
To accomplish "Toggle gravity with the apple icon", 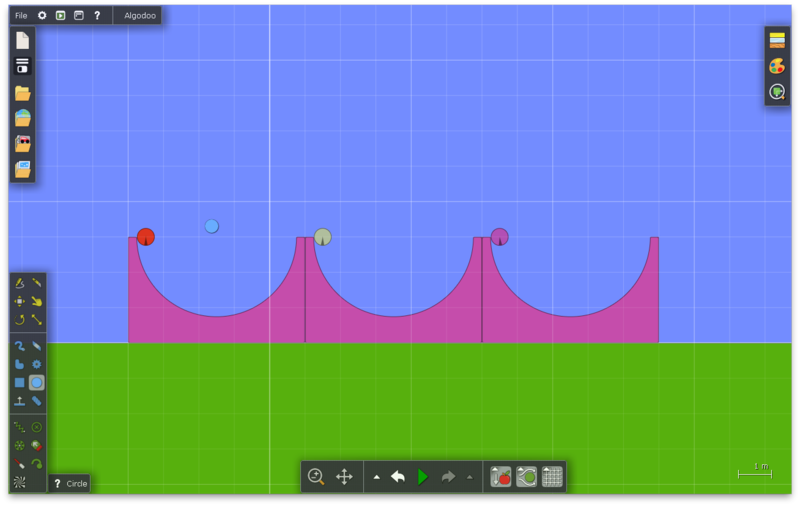I will [x=501, y=477].
